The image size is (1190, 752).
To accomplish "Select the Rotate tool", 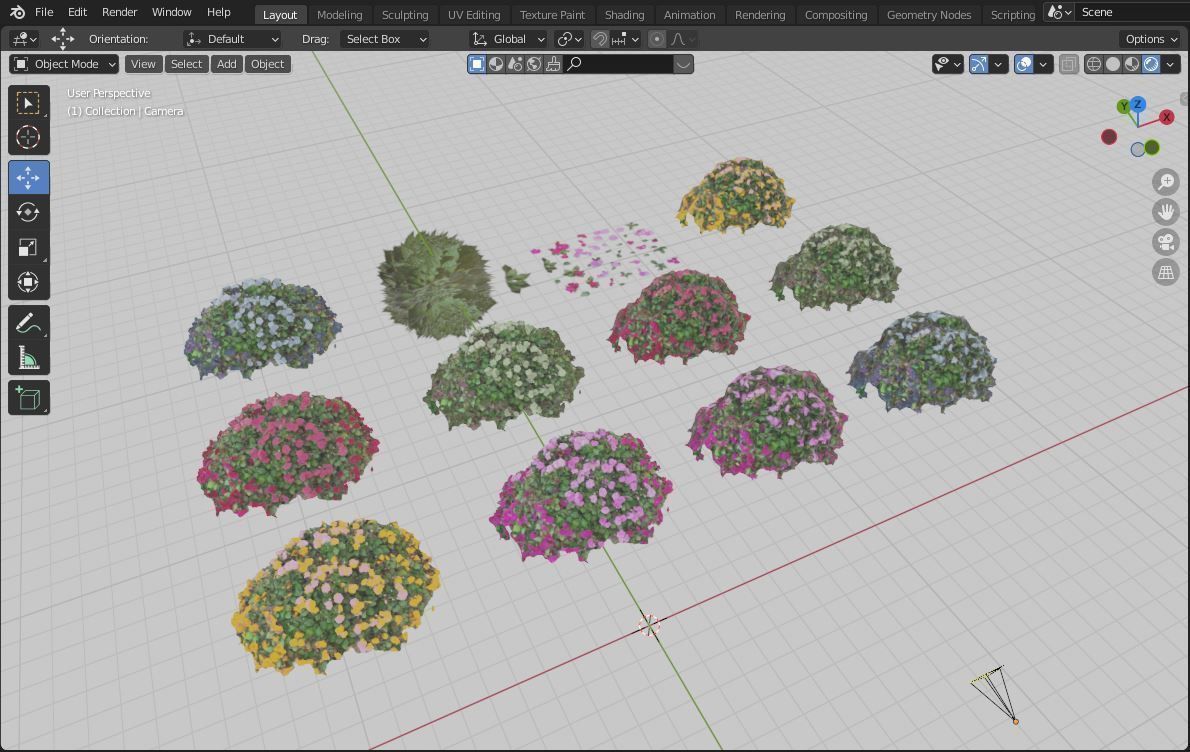I will pos(28,212).
